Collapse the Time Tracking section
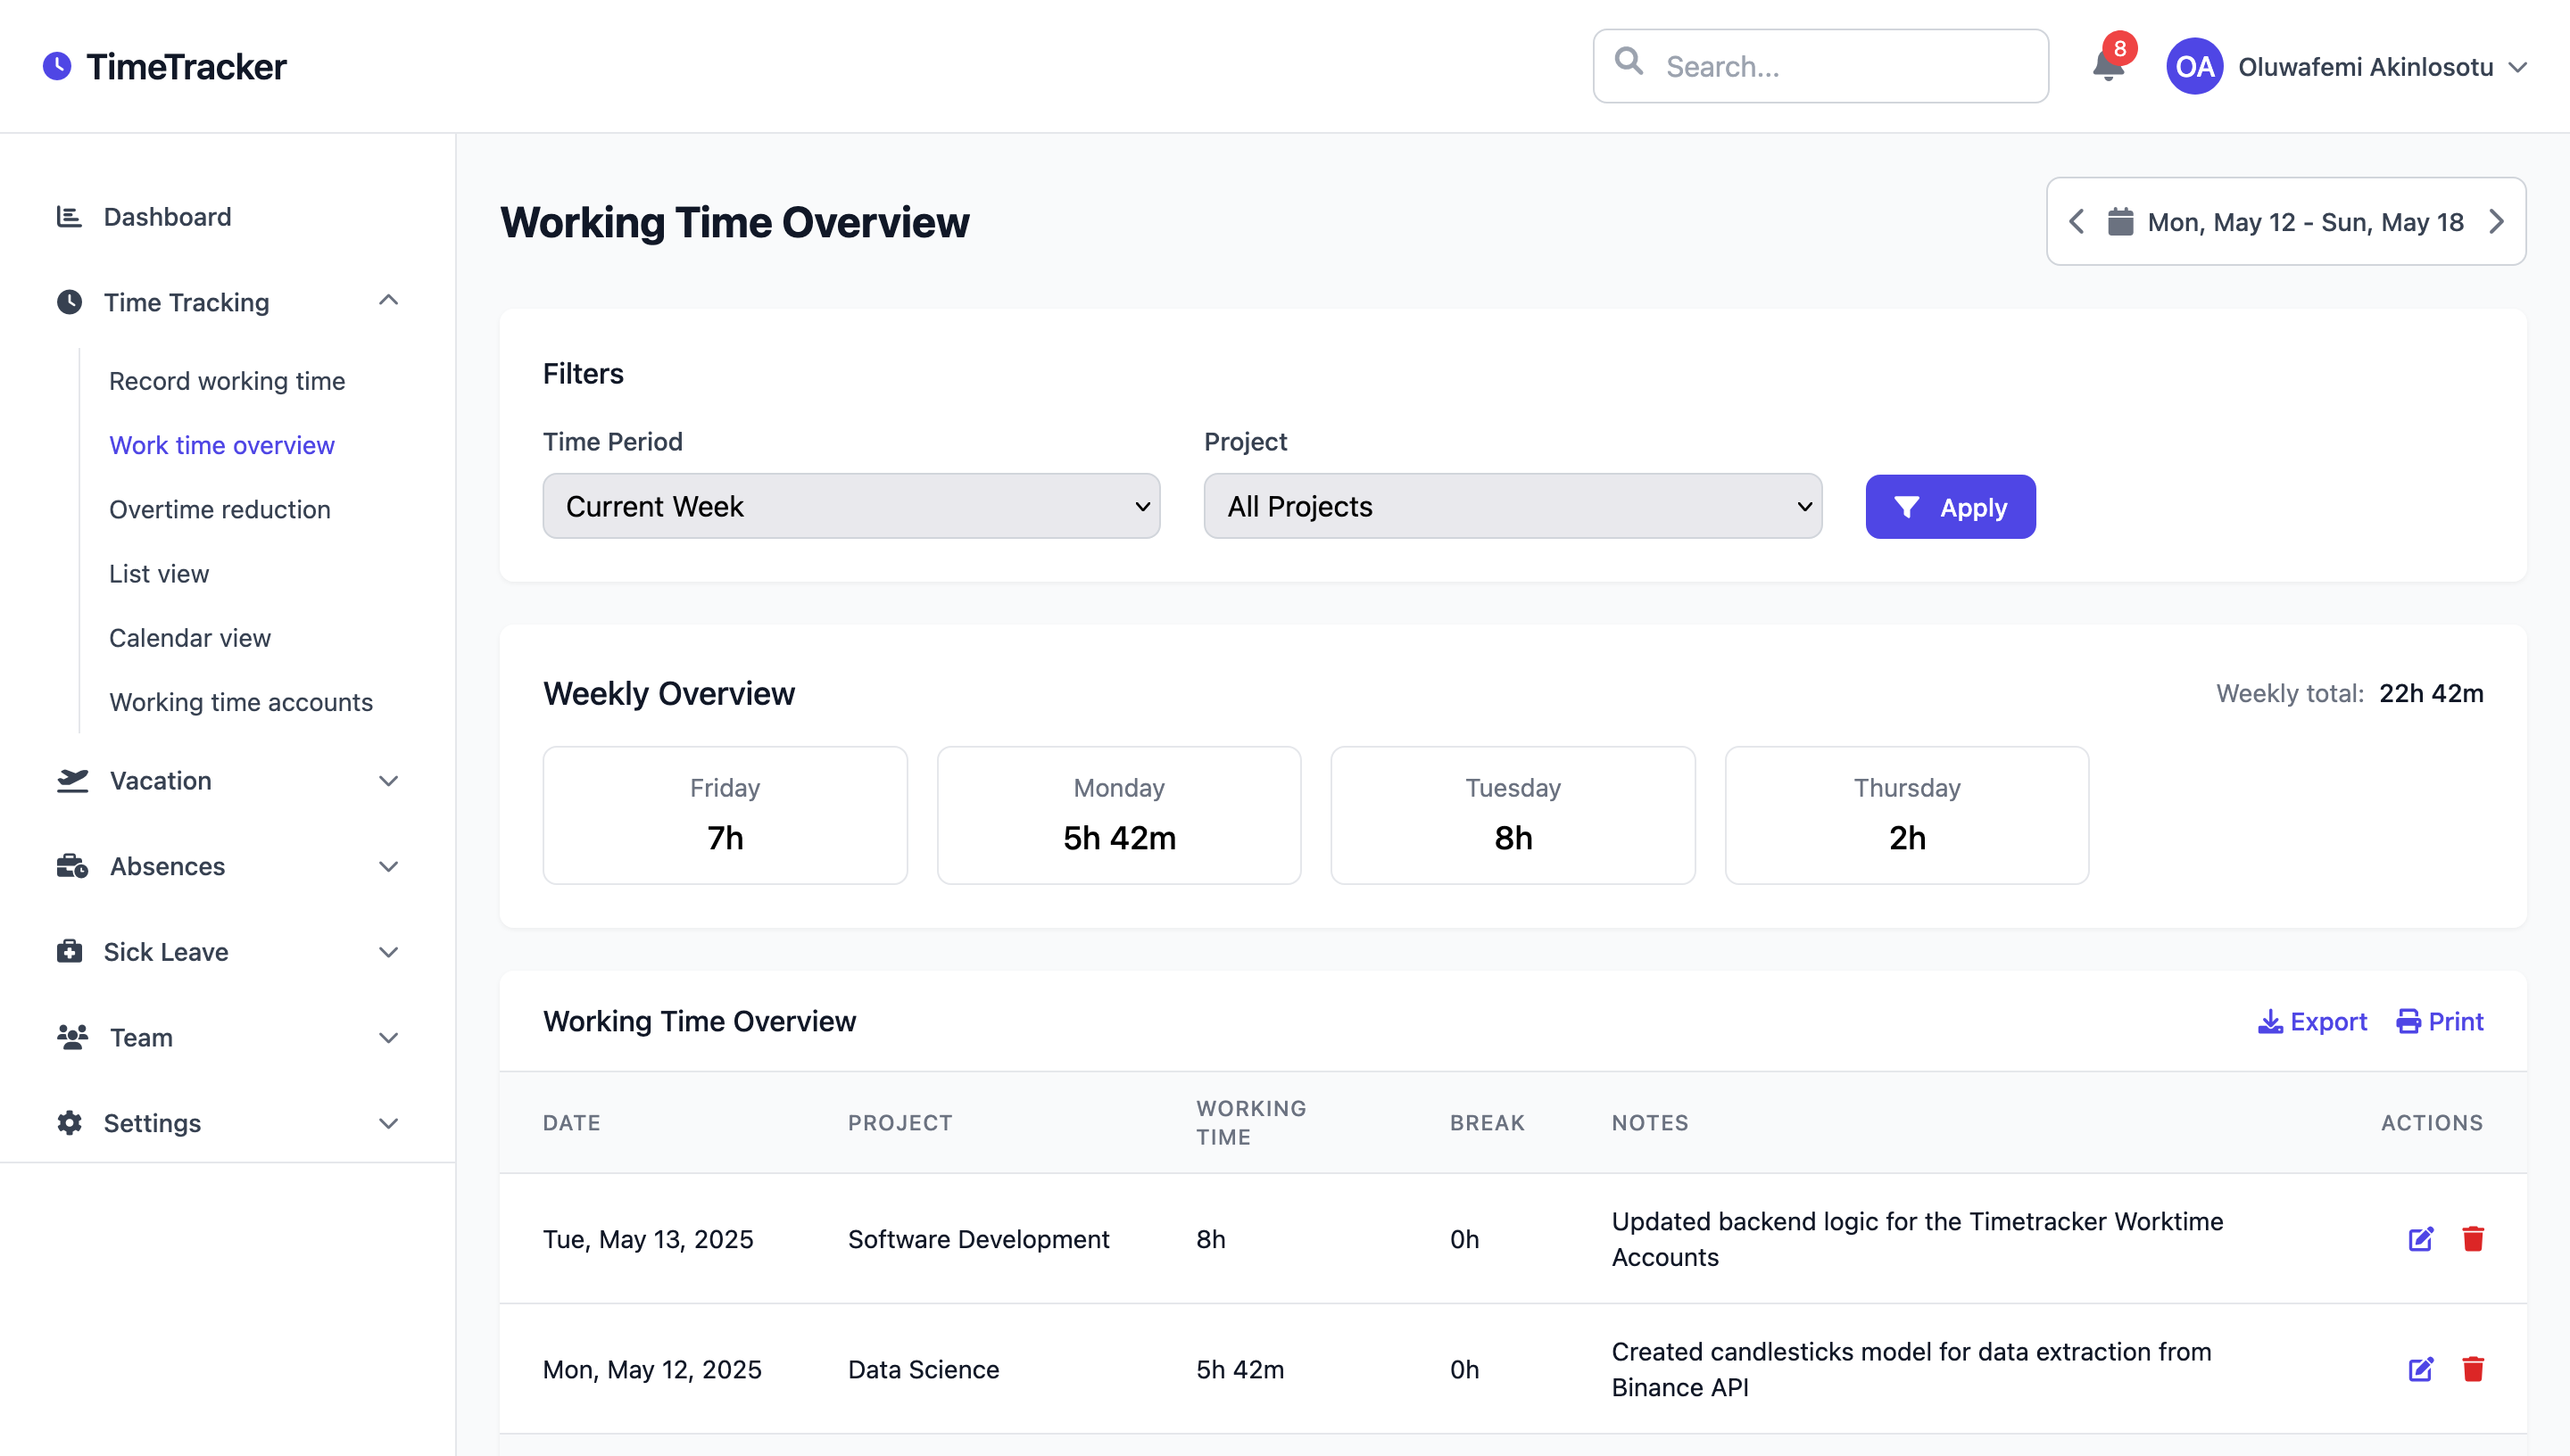 tap(389, 300)
